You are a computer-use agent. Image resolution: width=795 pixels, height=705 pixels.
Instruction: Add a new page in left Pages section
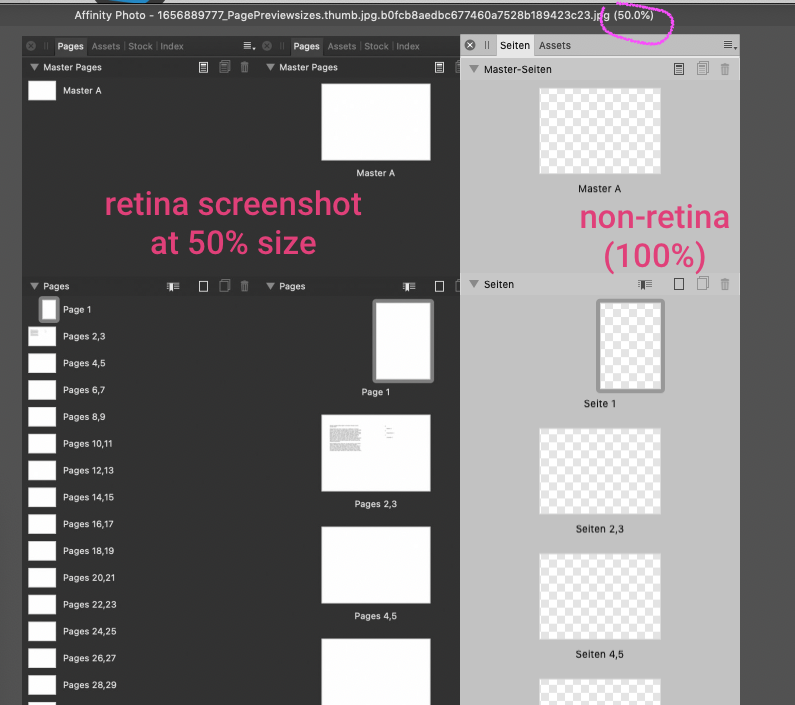point(203,287)
